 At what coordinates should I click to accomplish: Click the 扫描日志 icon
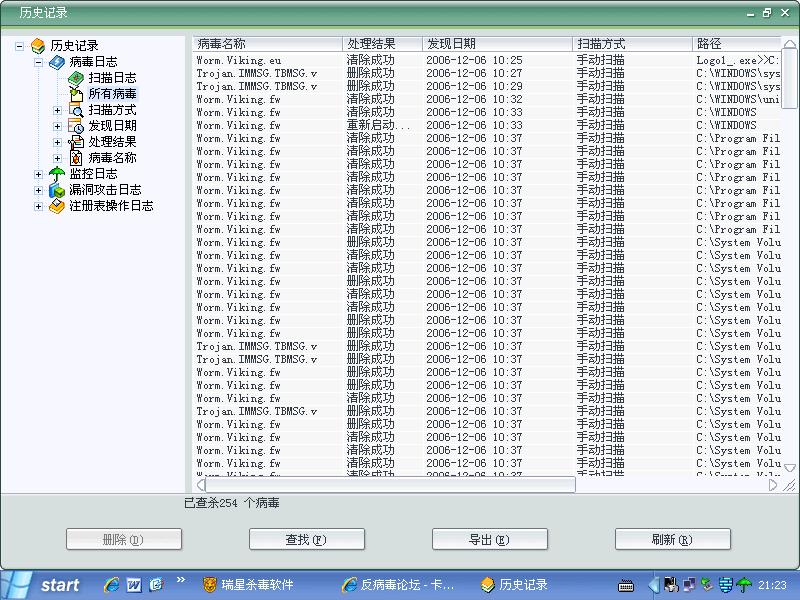coord(76,78)
